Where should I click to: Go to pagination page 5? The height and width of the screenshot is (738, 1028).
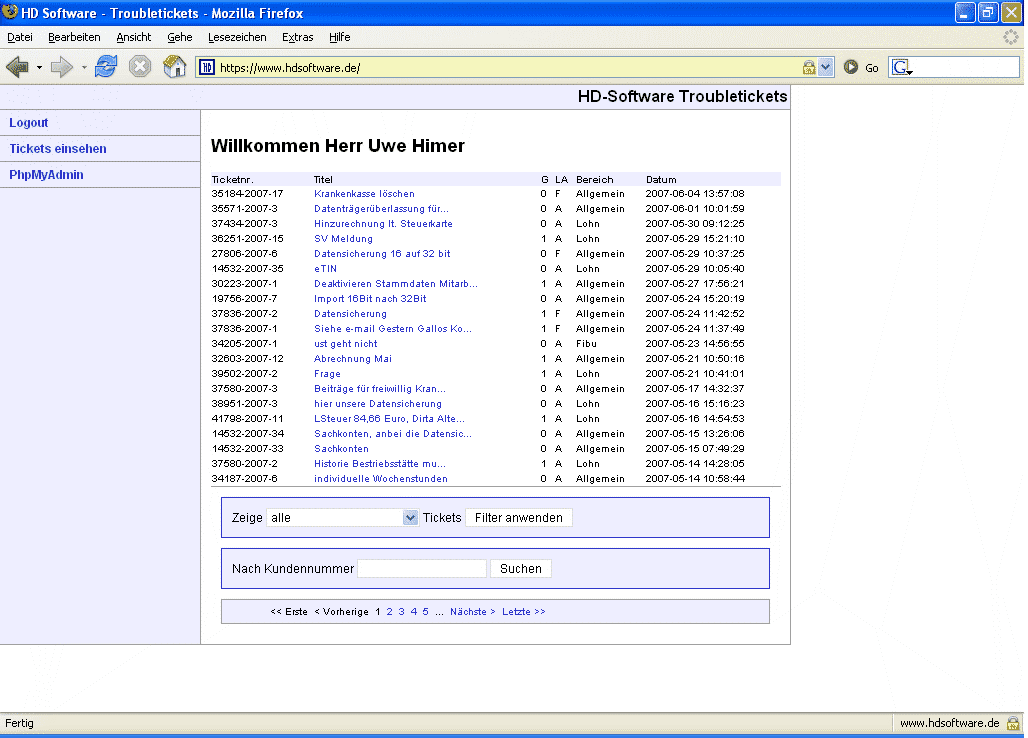click(x=425, y=612)
